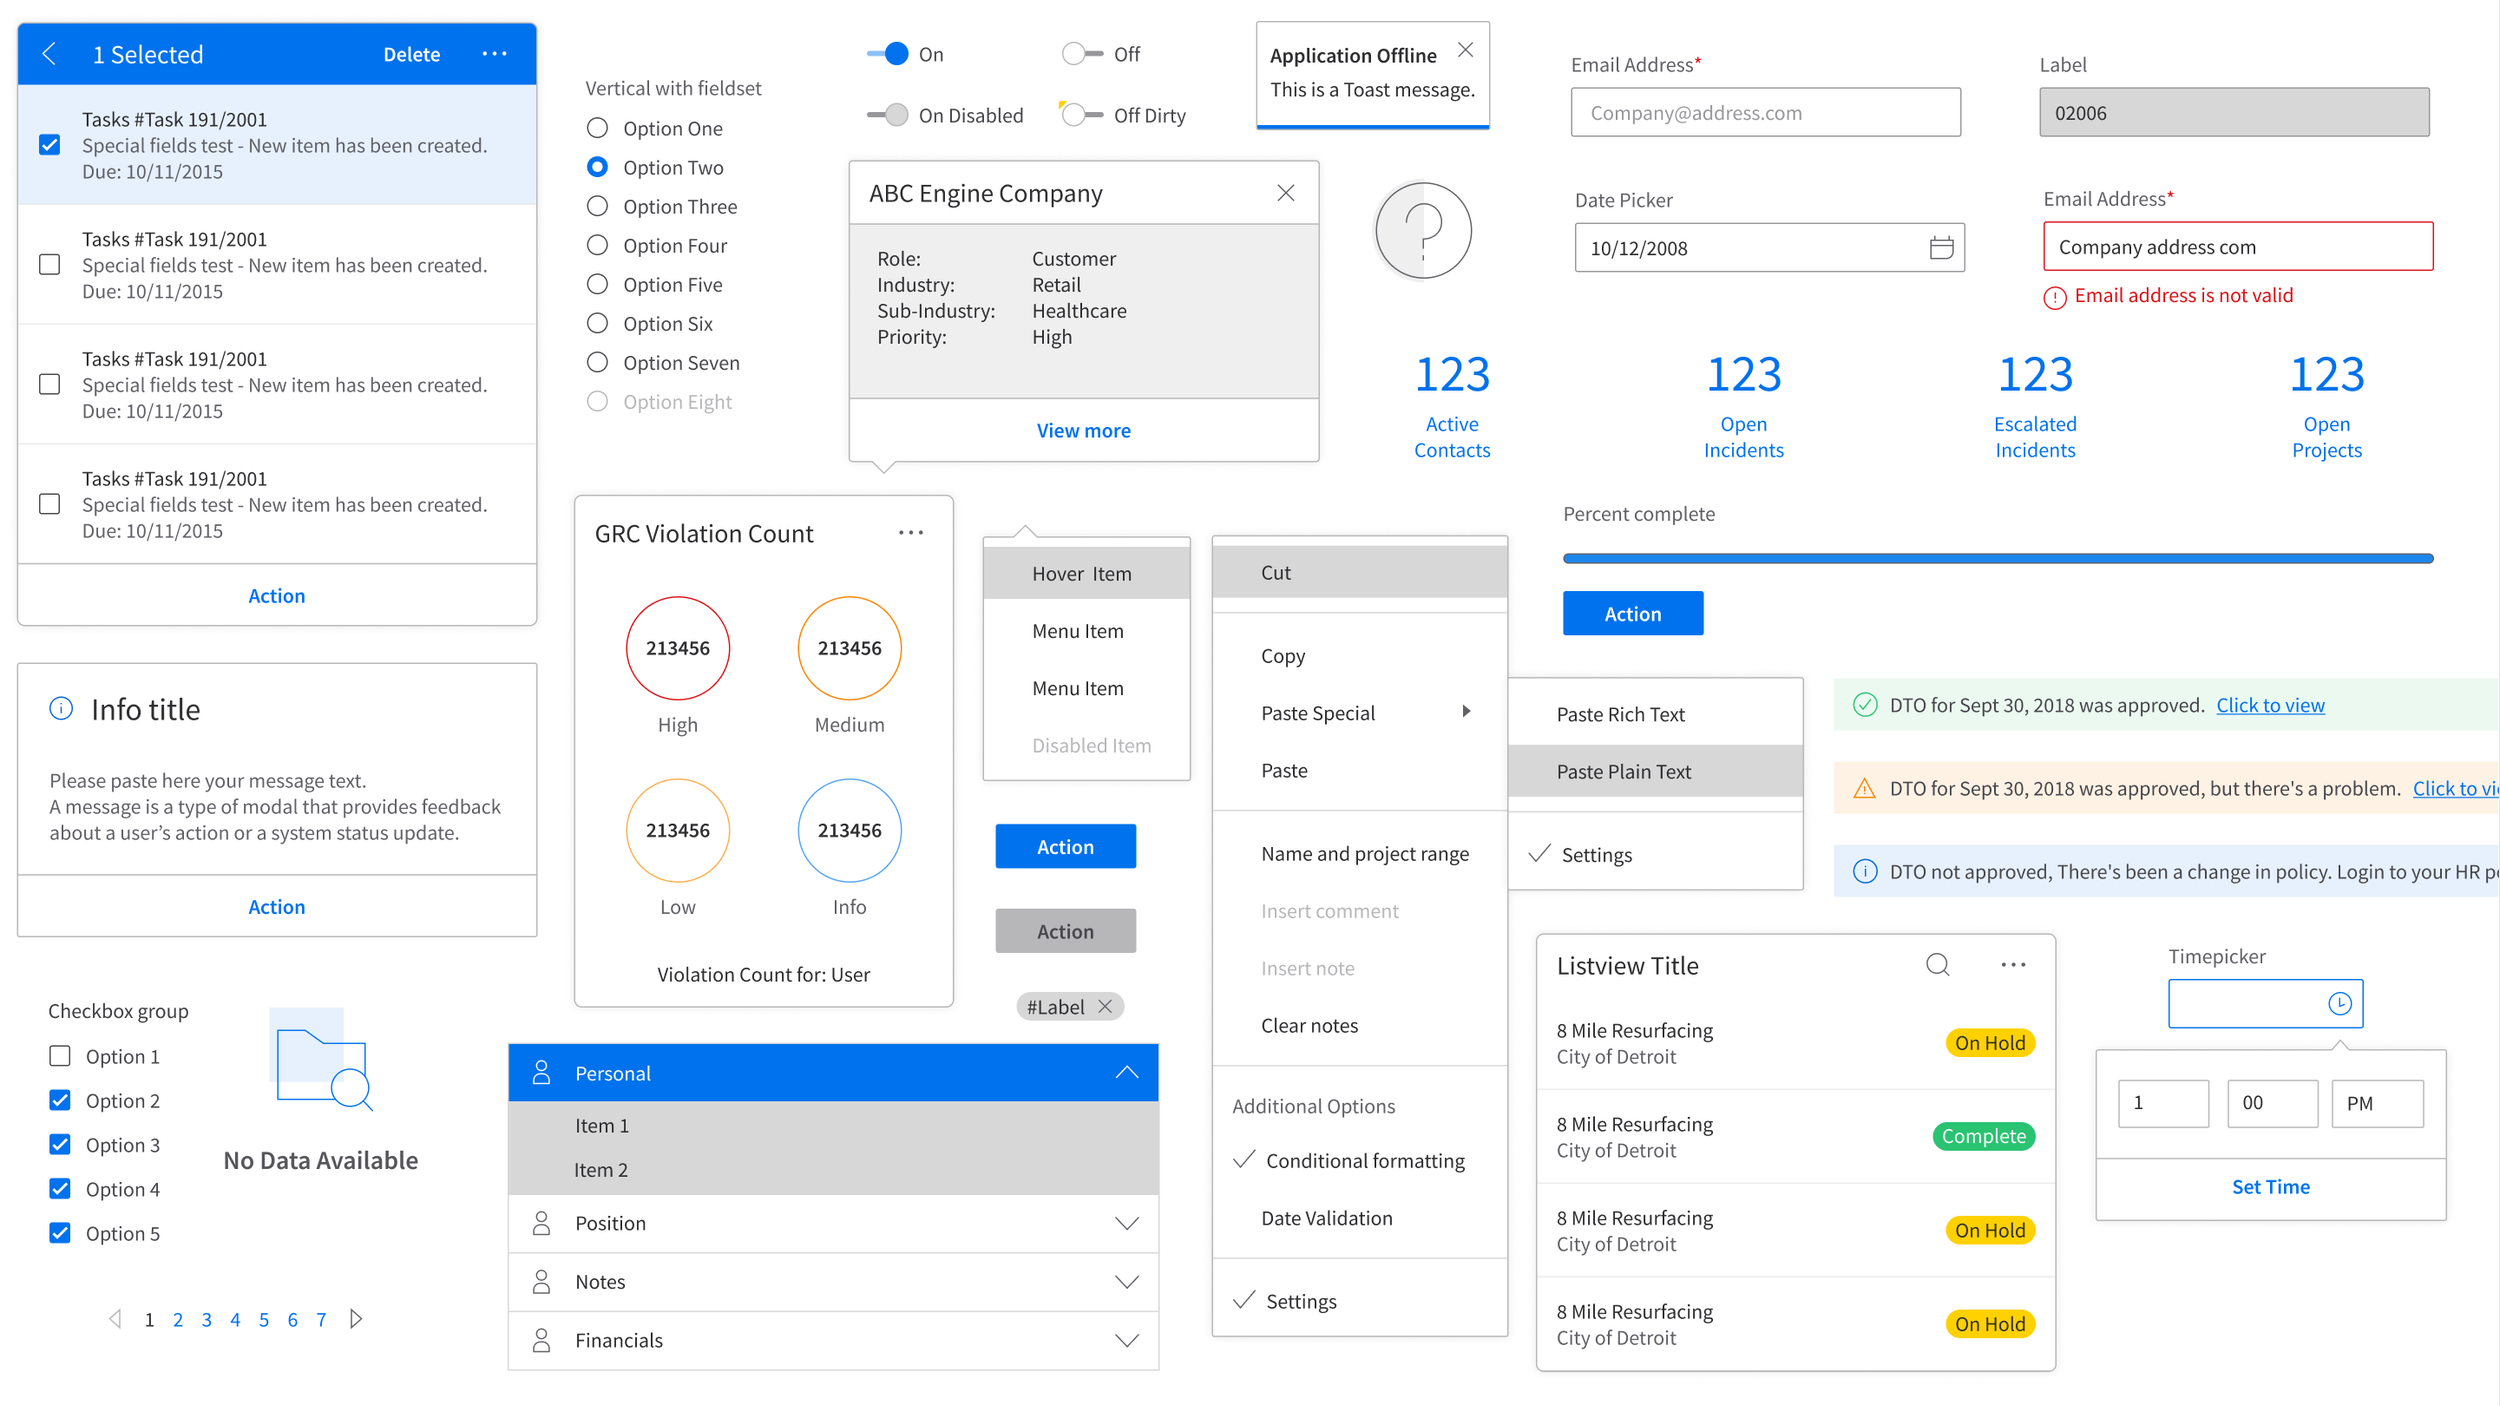
Task: Turn off the On toggle switch
Action: [x=888, y=54]
